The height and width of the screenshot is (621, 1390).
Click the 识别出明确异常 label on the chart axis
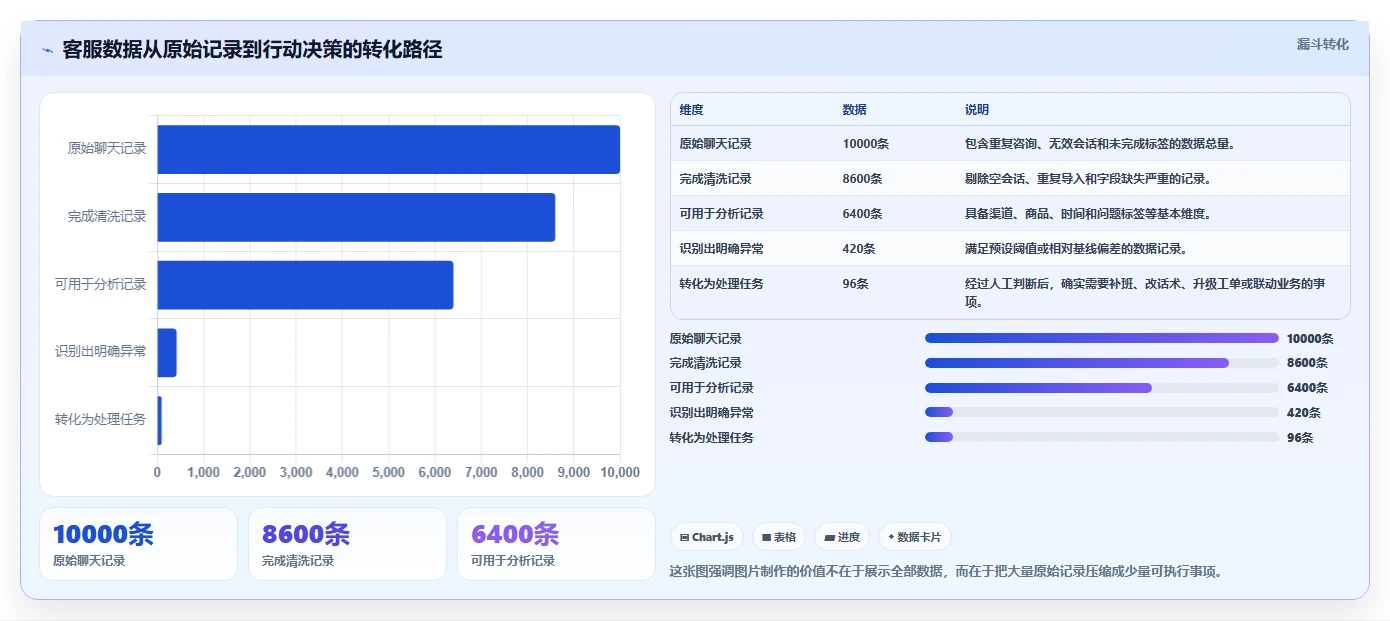101,352
